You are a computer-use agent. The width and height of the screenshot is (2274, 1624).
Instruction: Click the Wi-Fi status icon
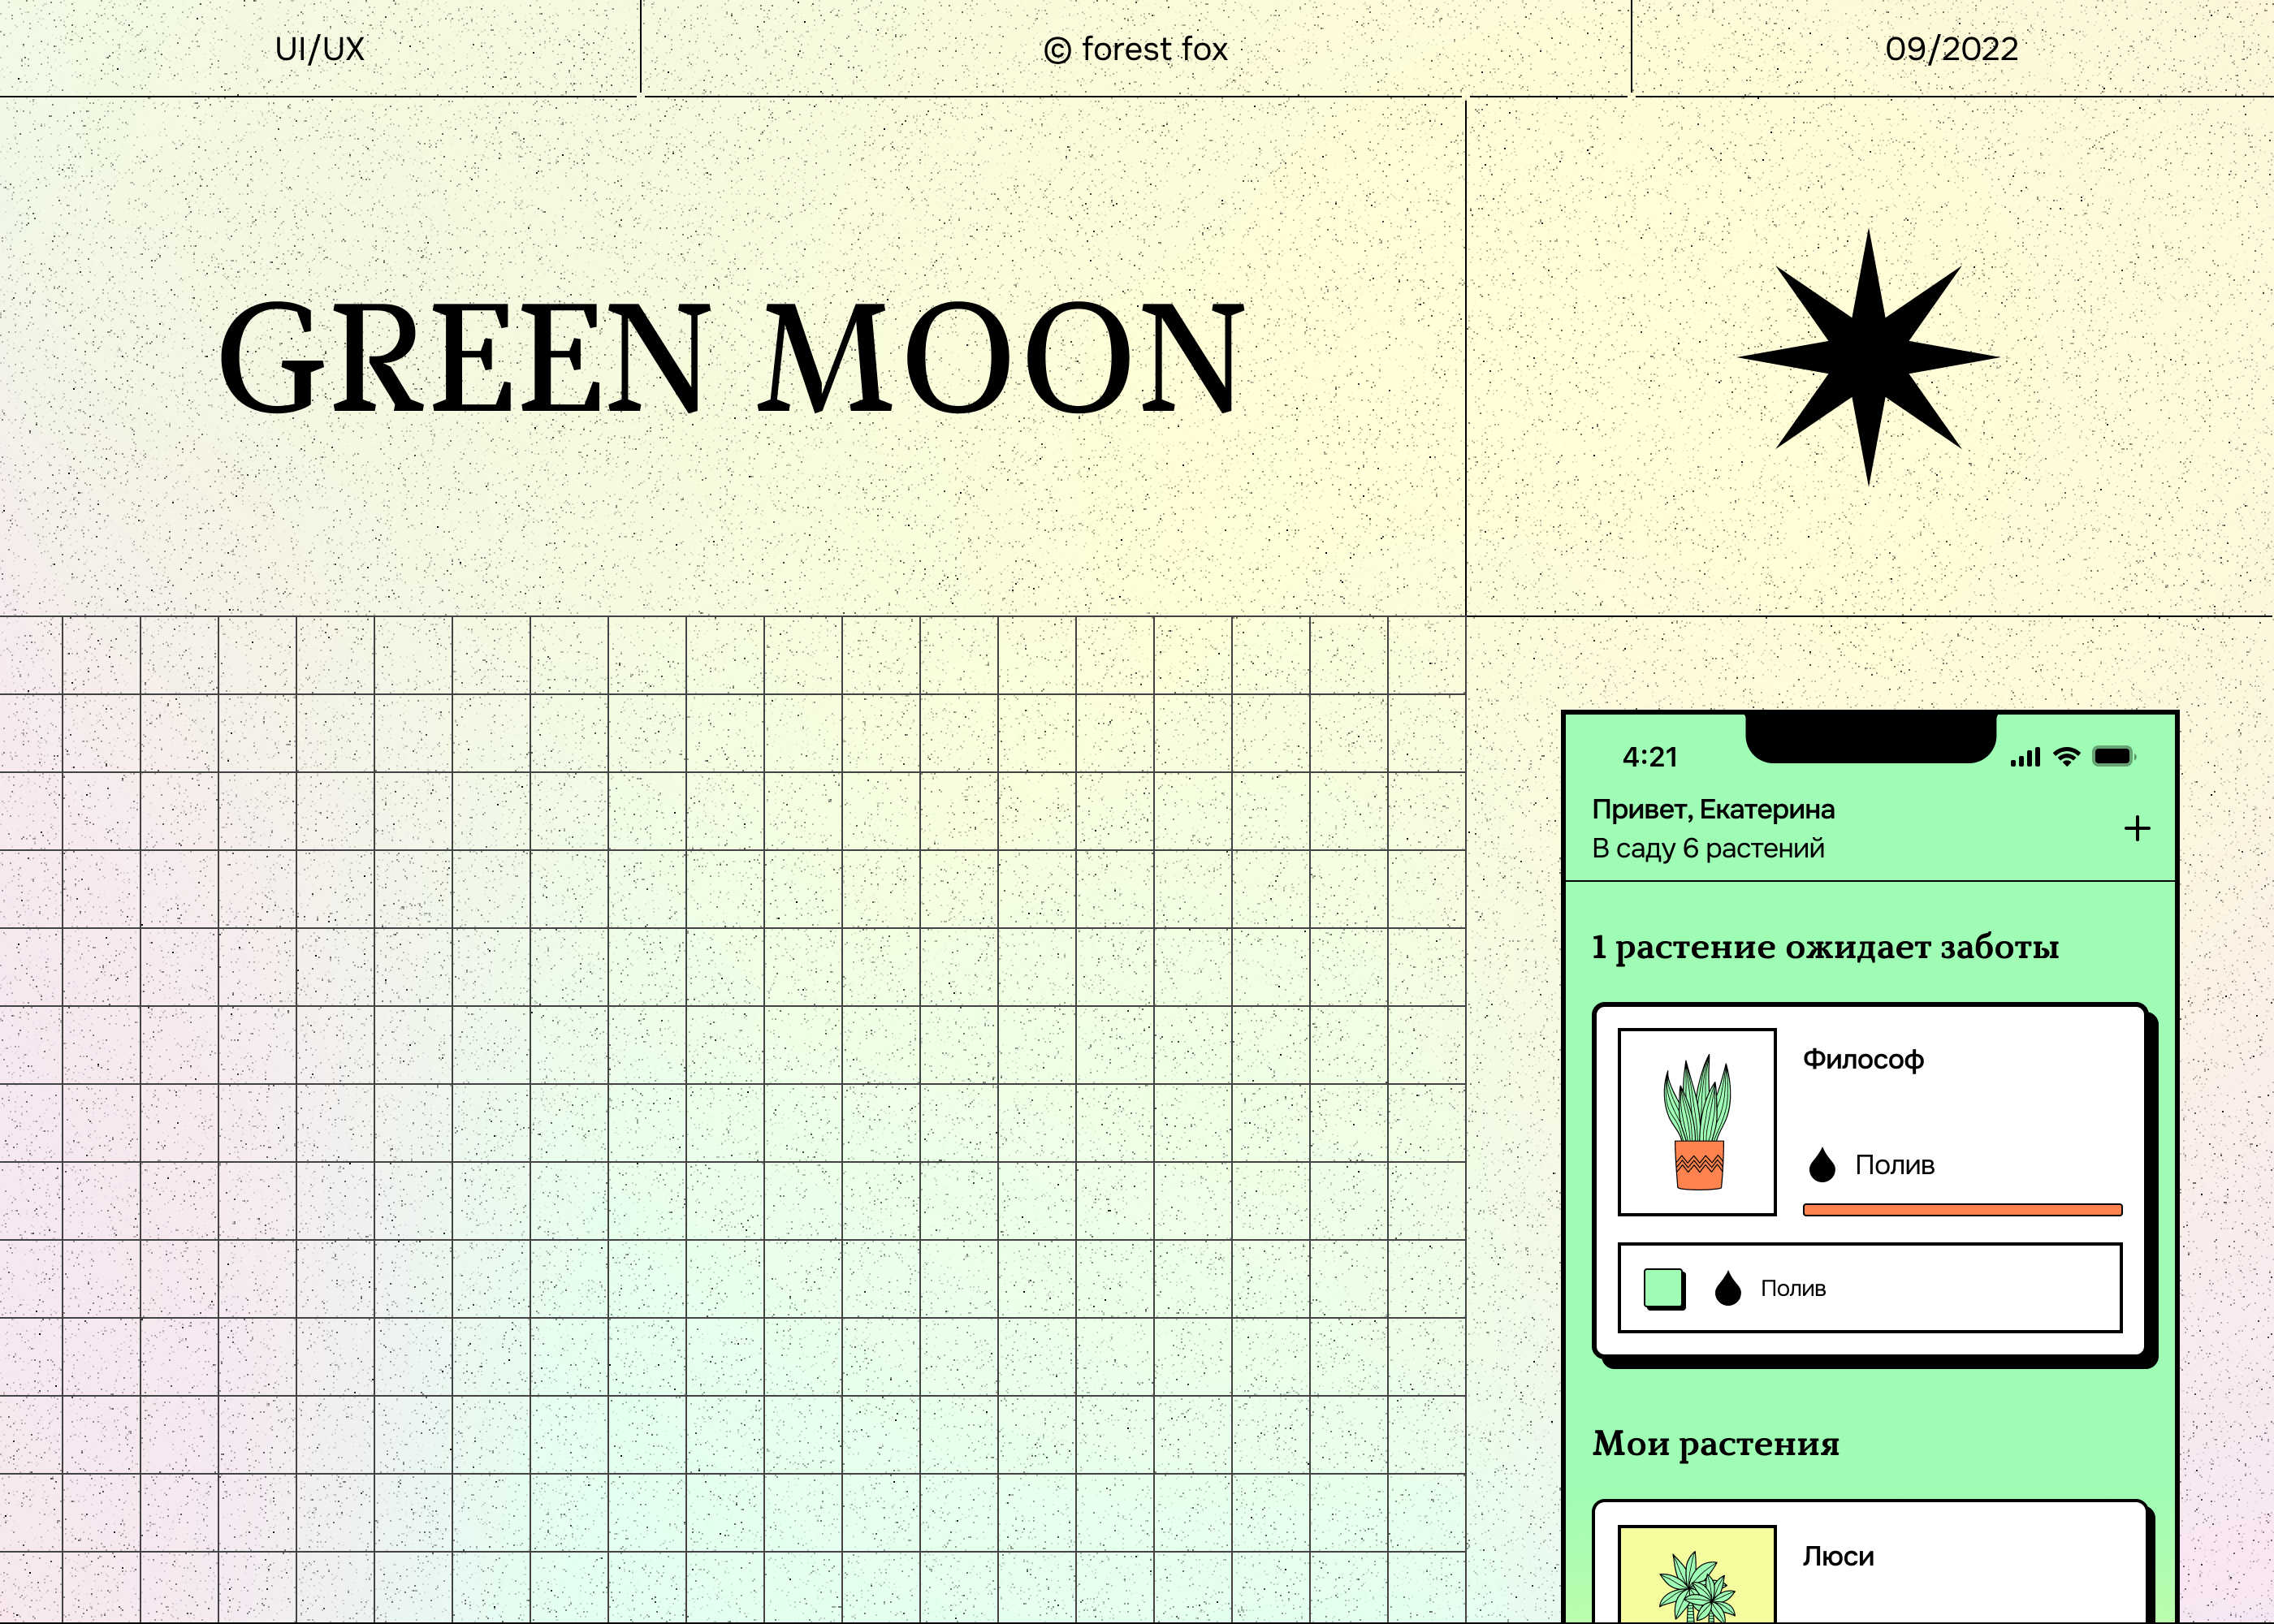click(x=2066, y=757)
